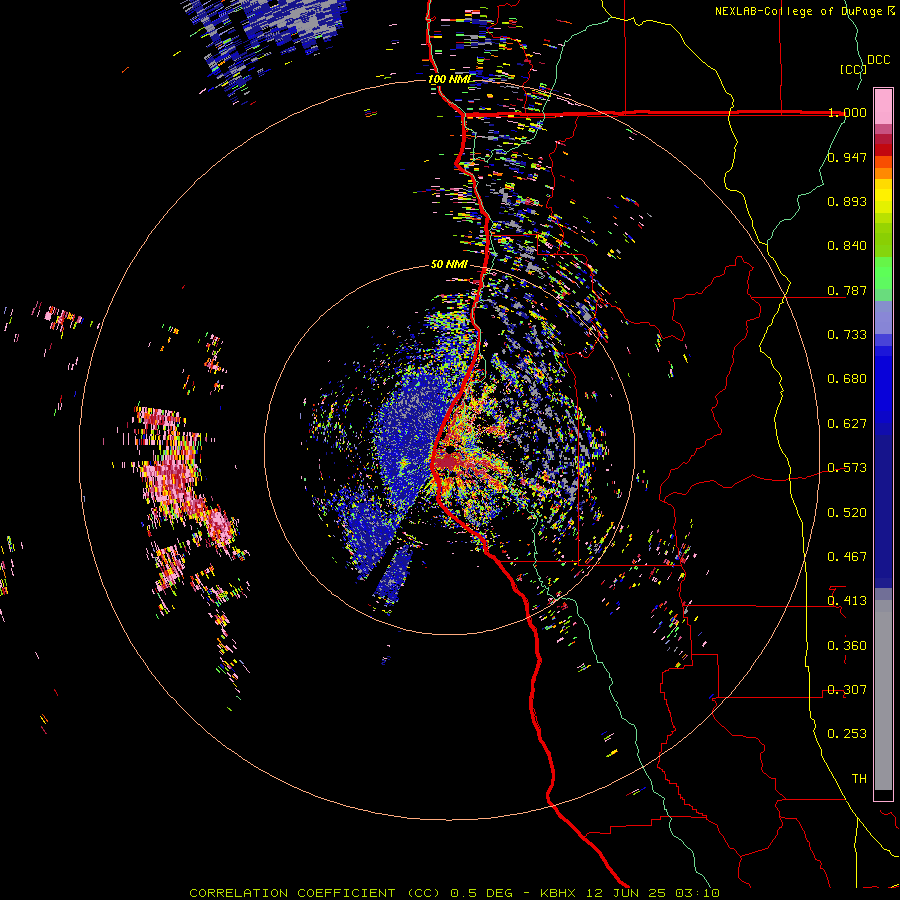The image size is (900, 900).
Task: Click the [CC] legend unit label
Action: click(x=853, y=69)
